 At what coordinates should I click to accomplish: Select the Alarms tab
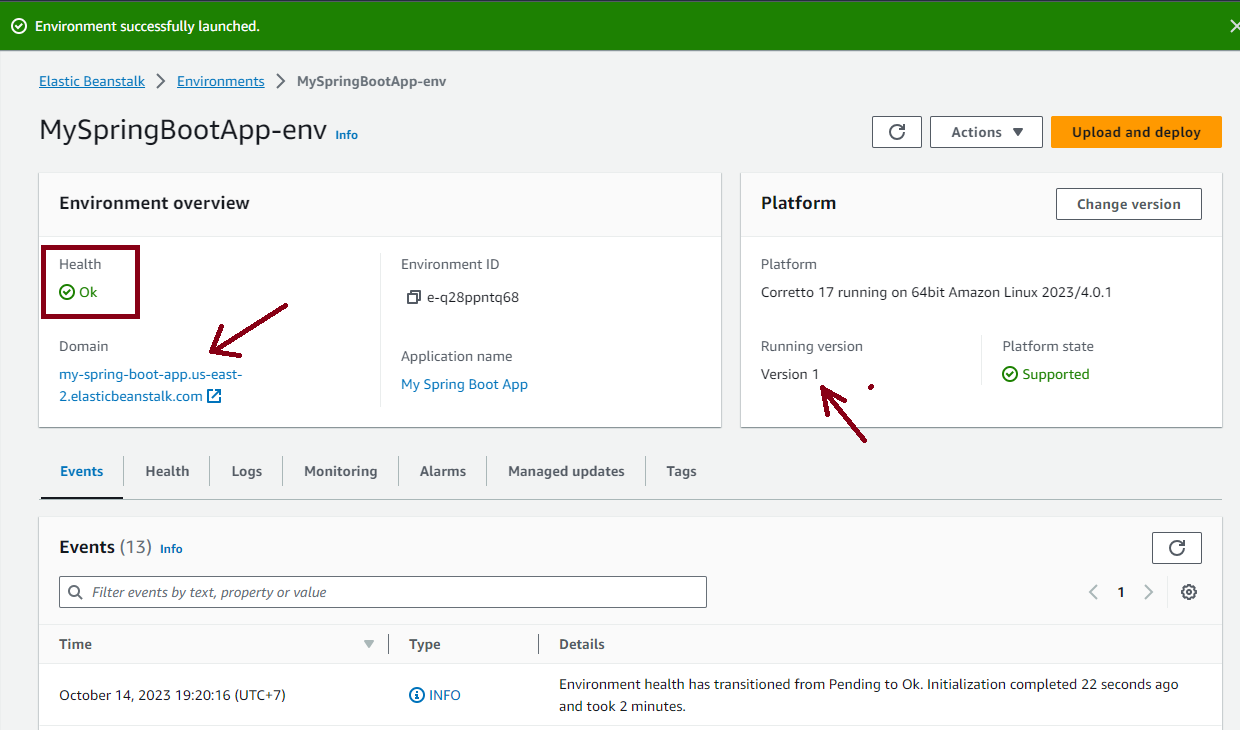click(443, 471)
